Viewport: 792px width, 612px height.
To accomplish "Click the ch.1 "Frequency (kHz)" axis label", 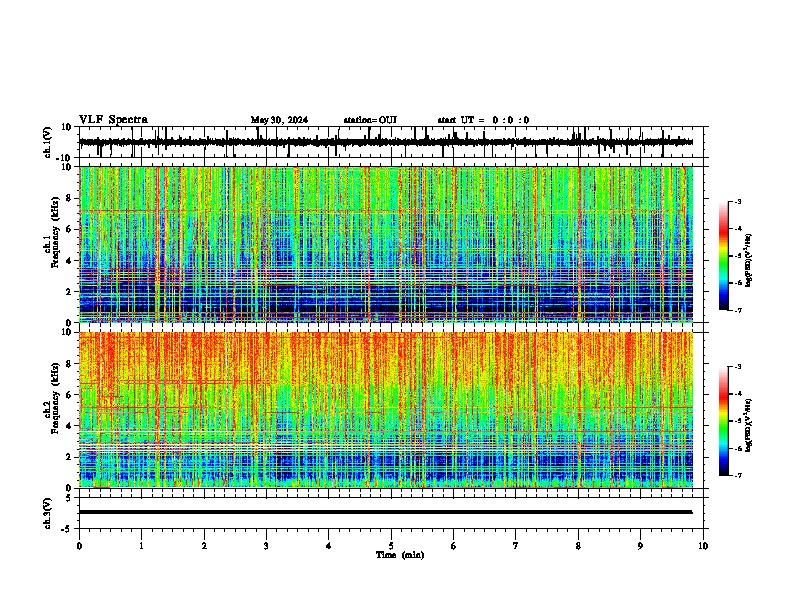I will [x=55, y=232].
